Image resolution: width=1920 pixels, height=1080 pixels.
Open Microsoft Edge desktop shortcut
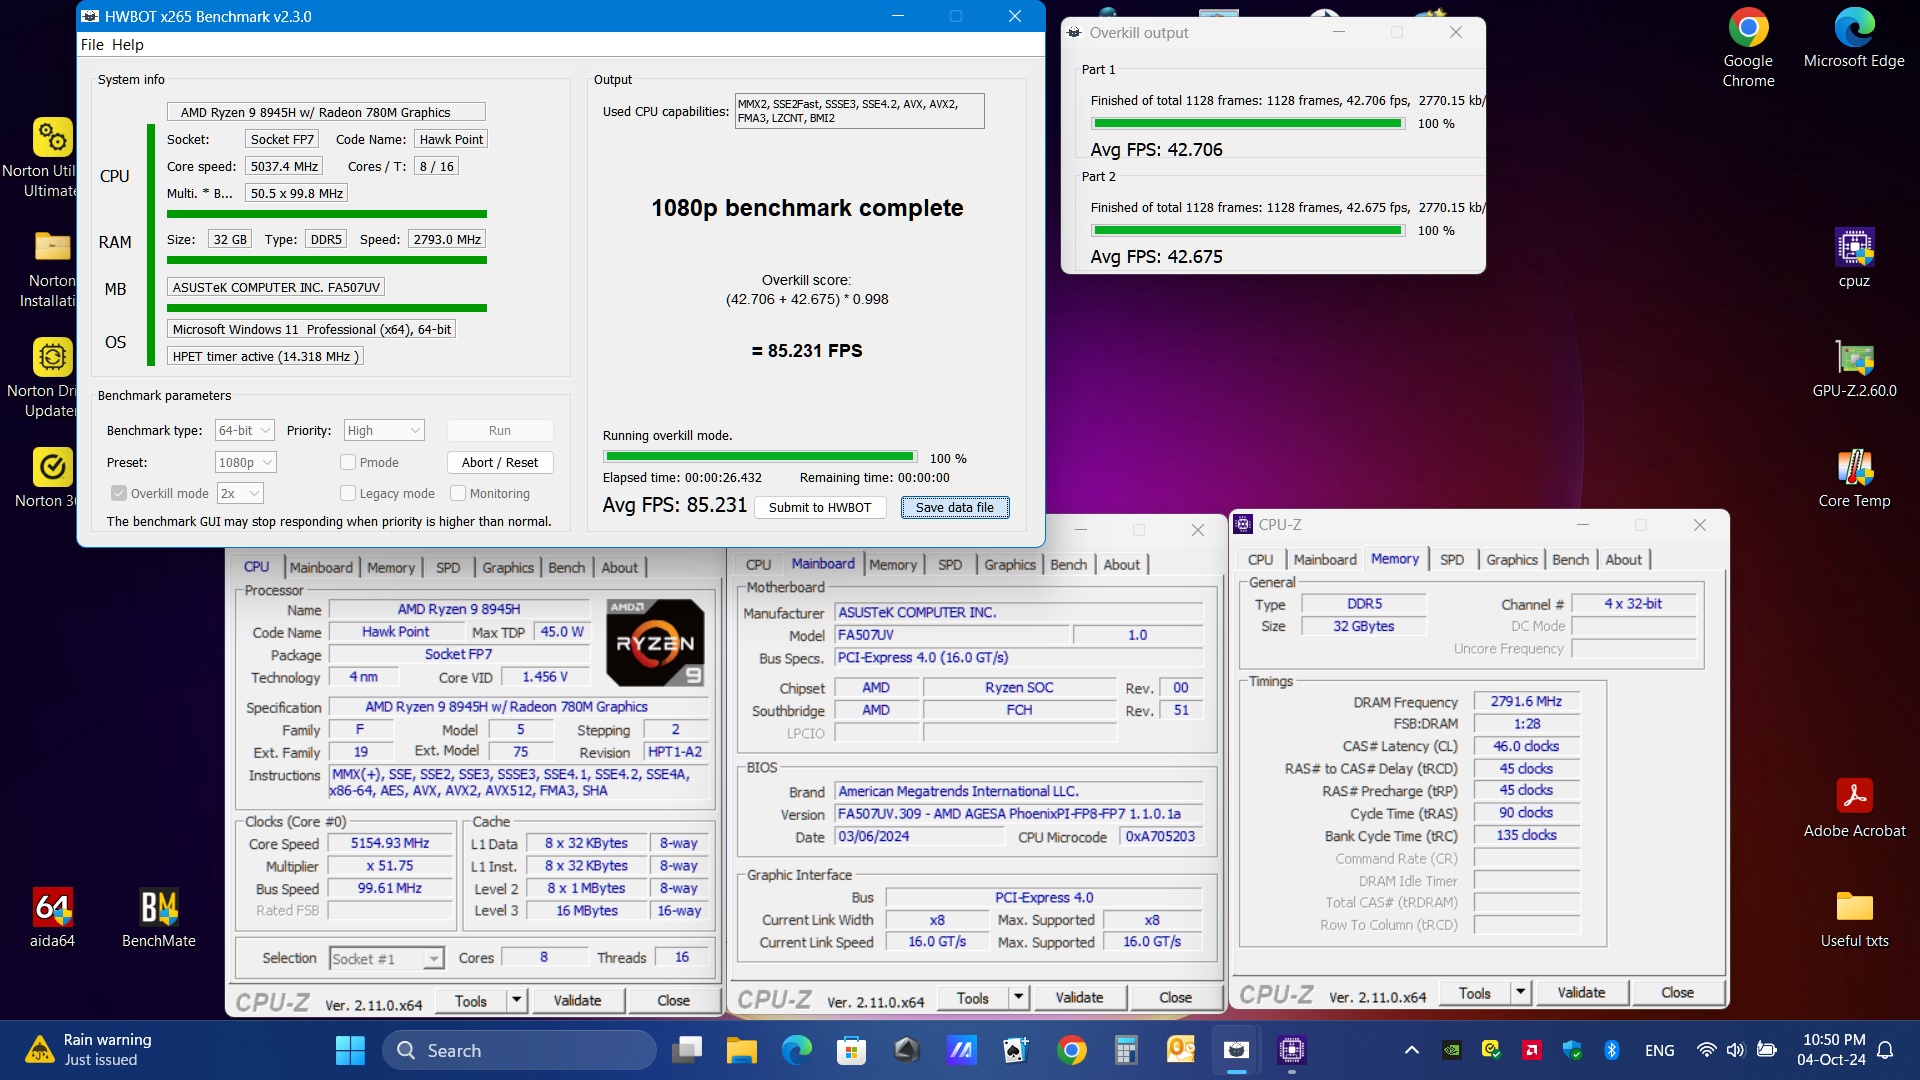click(x=1854, y=40)
